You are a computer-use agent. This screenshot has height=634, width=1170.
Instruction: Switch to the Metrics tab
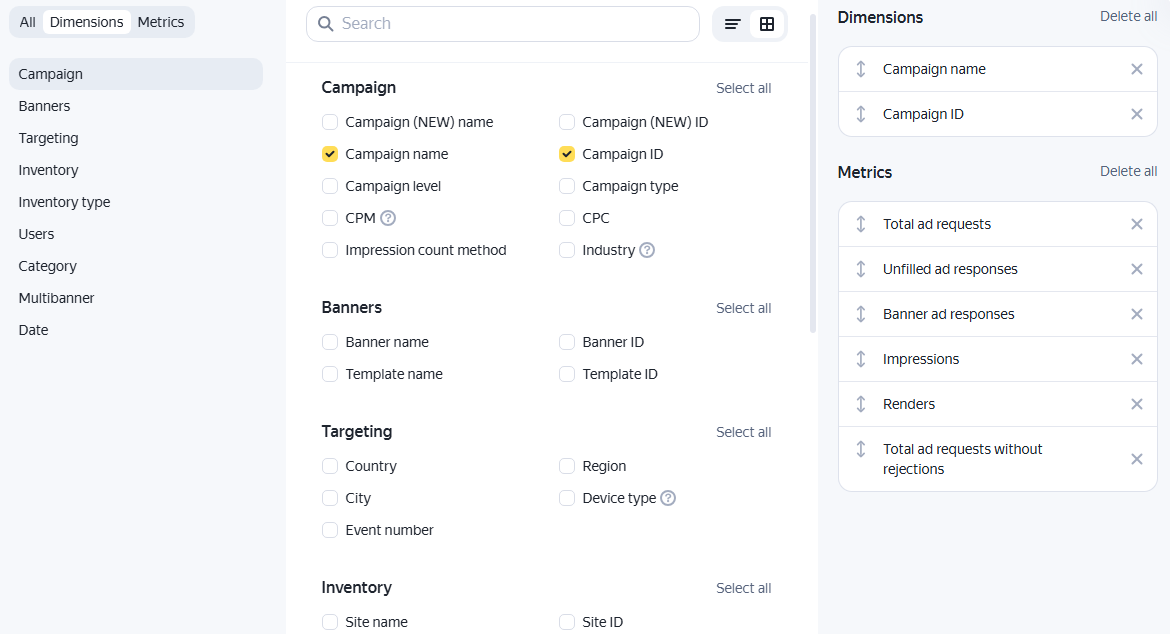[x=161, y=22]
